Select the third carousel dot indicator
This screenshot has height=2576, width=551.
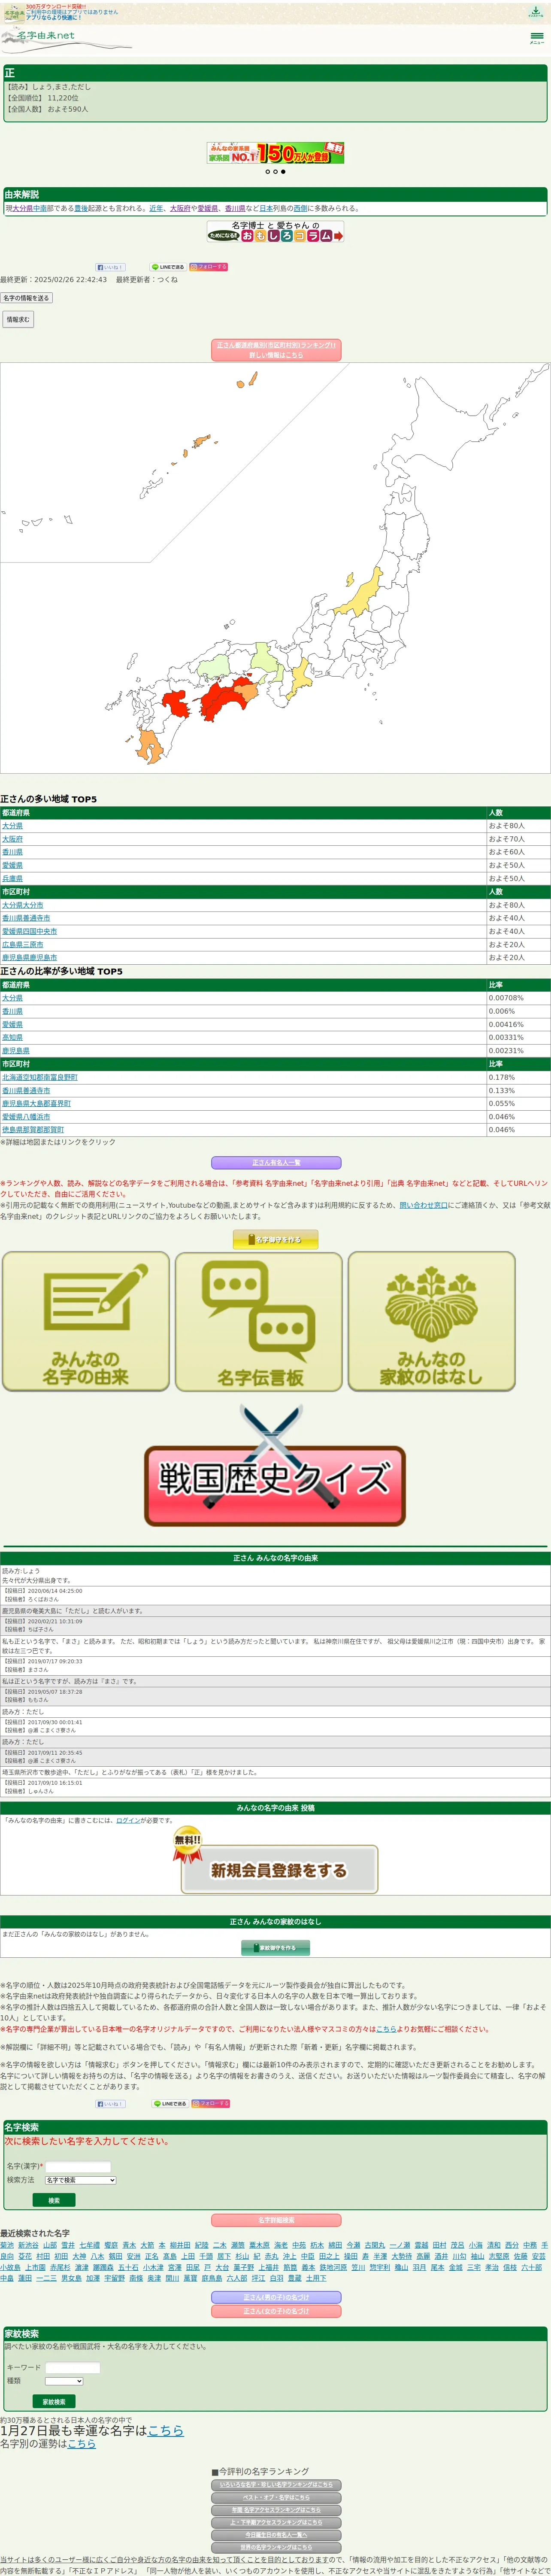283,172
